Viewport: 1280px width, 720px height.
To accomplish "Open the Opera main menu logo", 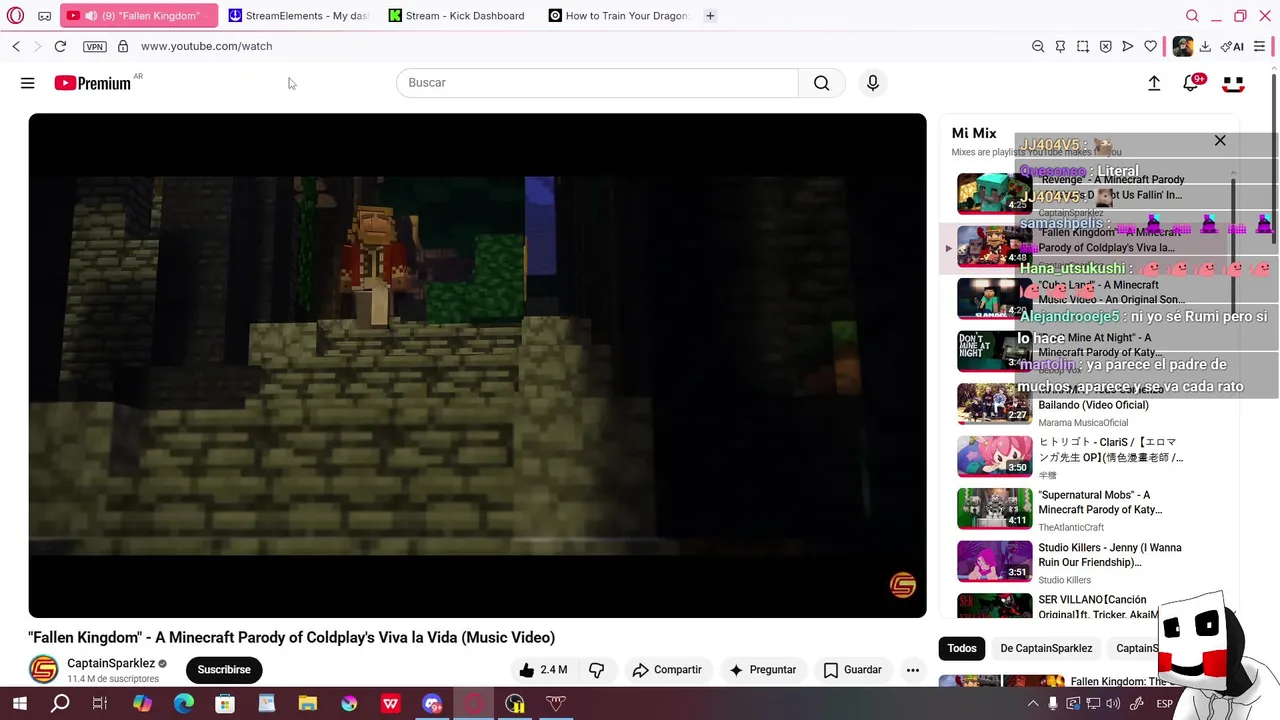I will [x=15, y=16].
